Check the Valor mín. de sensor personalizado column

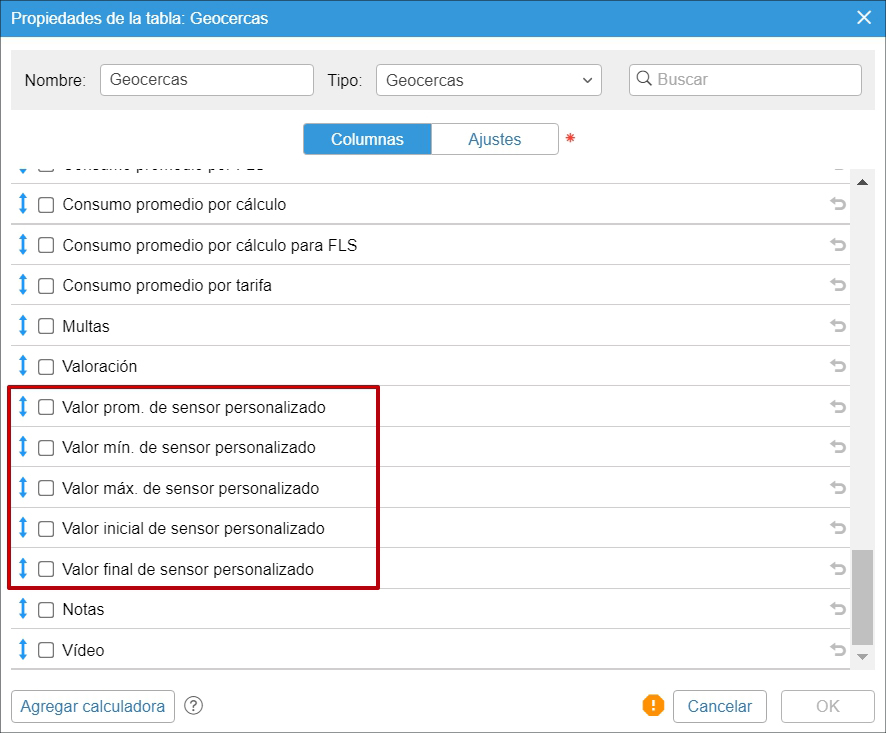coord(46,447)
